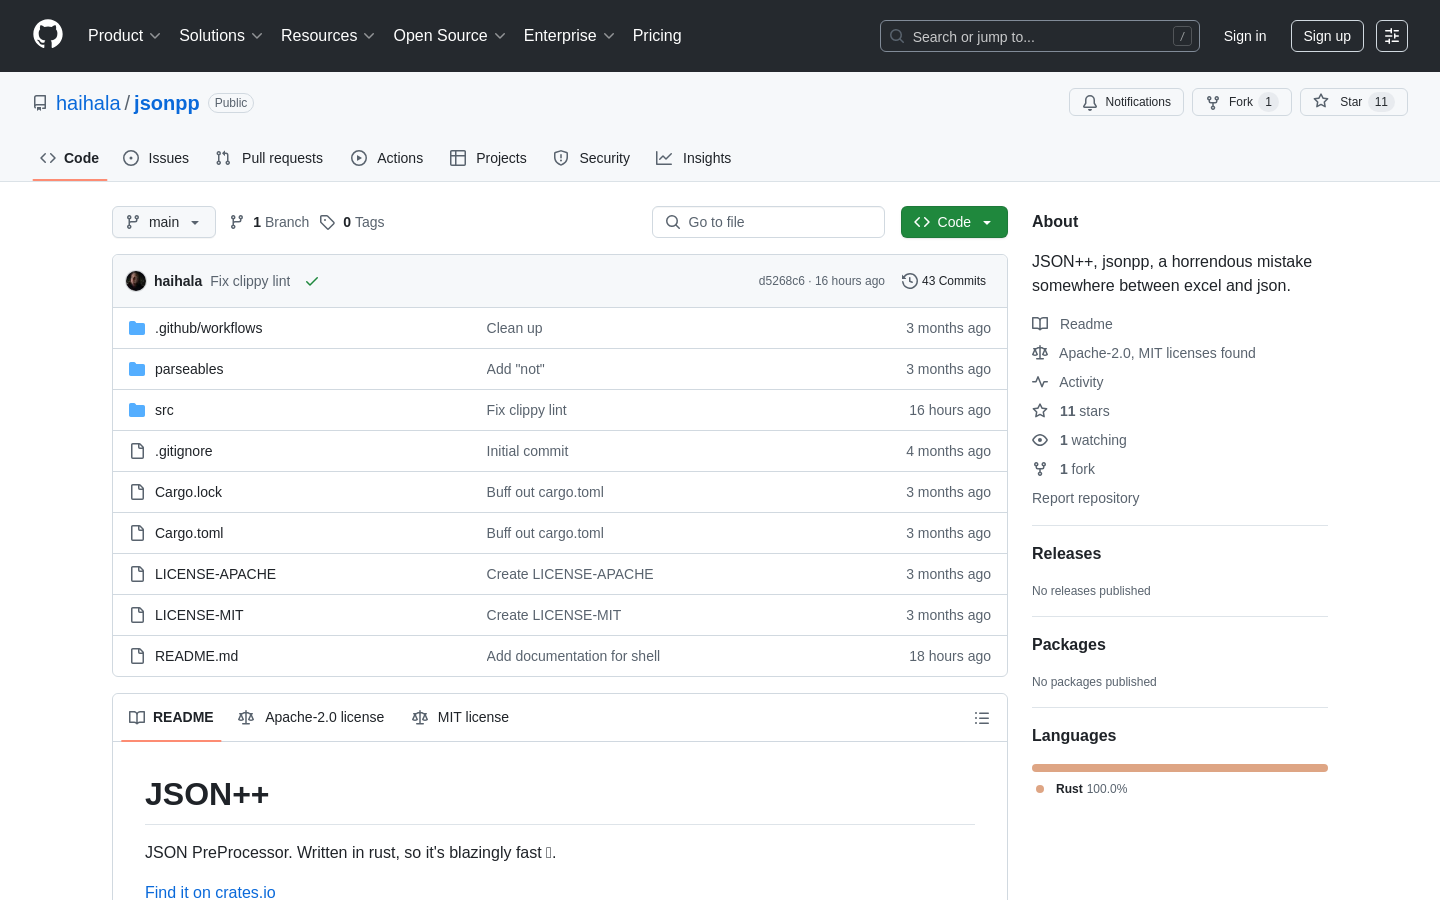Screen dimensions: 1440x900
Task: Switch to the Issues tab
Action: (x=156, y=158)
